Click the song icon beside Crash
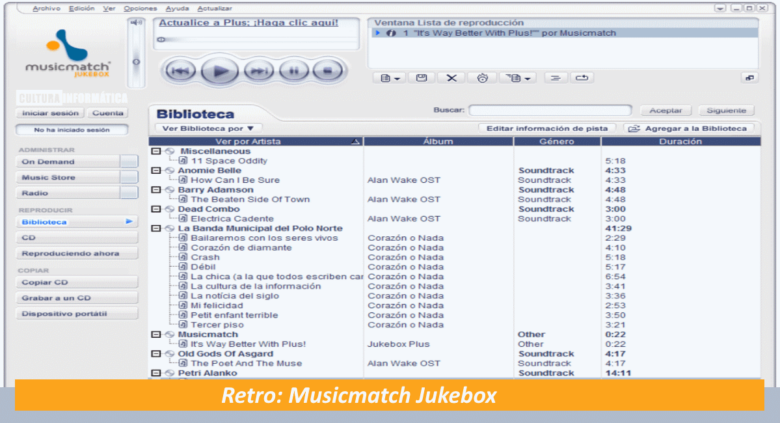Image resolution: width=780 pixels, height=423 pixels. pyautogui.click(x=183, y=257)
